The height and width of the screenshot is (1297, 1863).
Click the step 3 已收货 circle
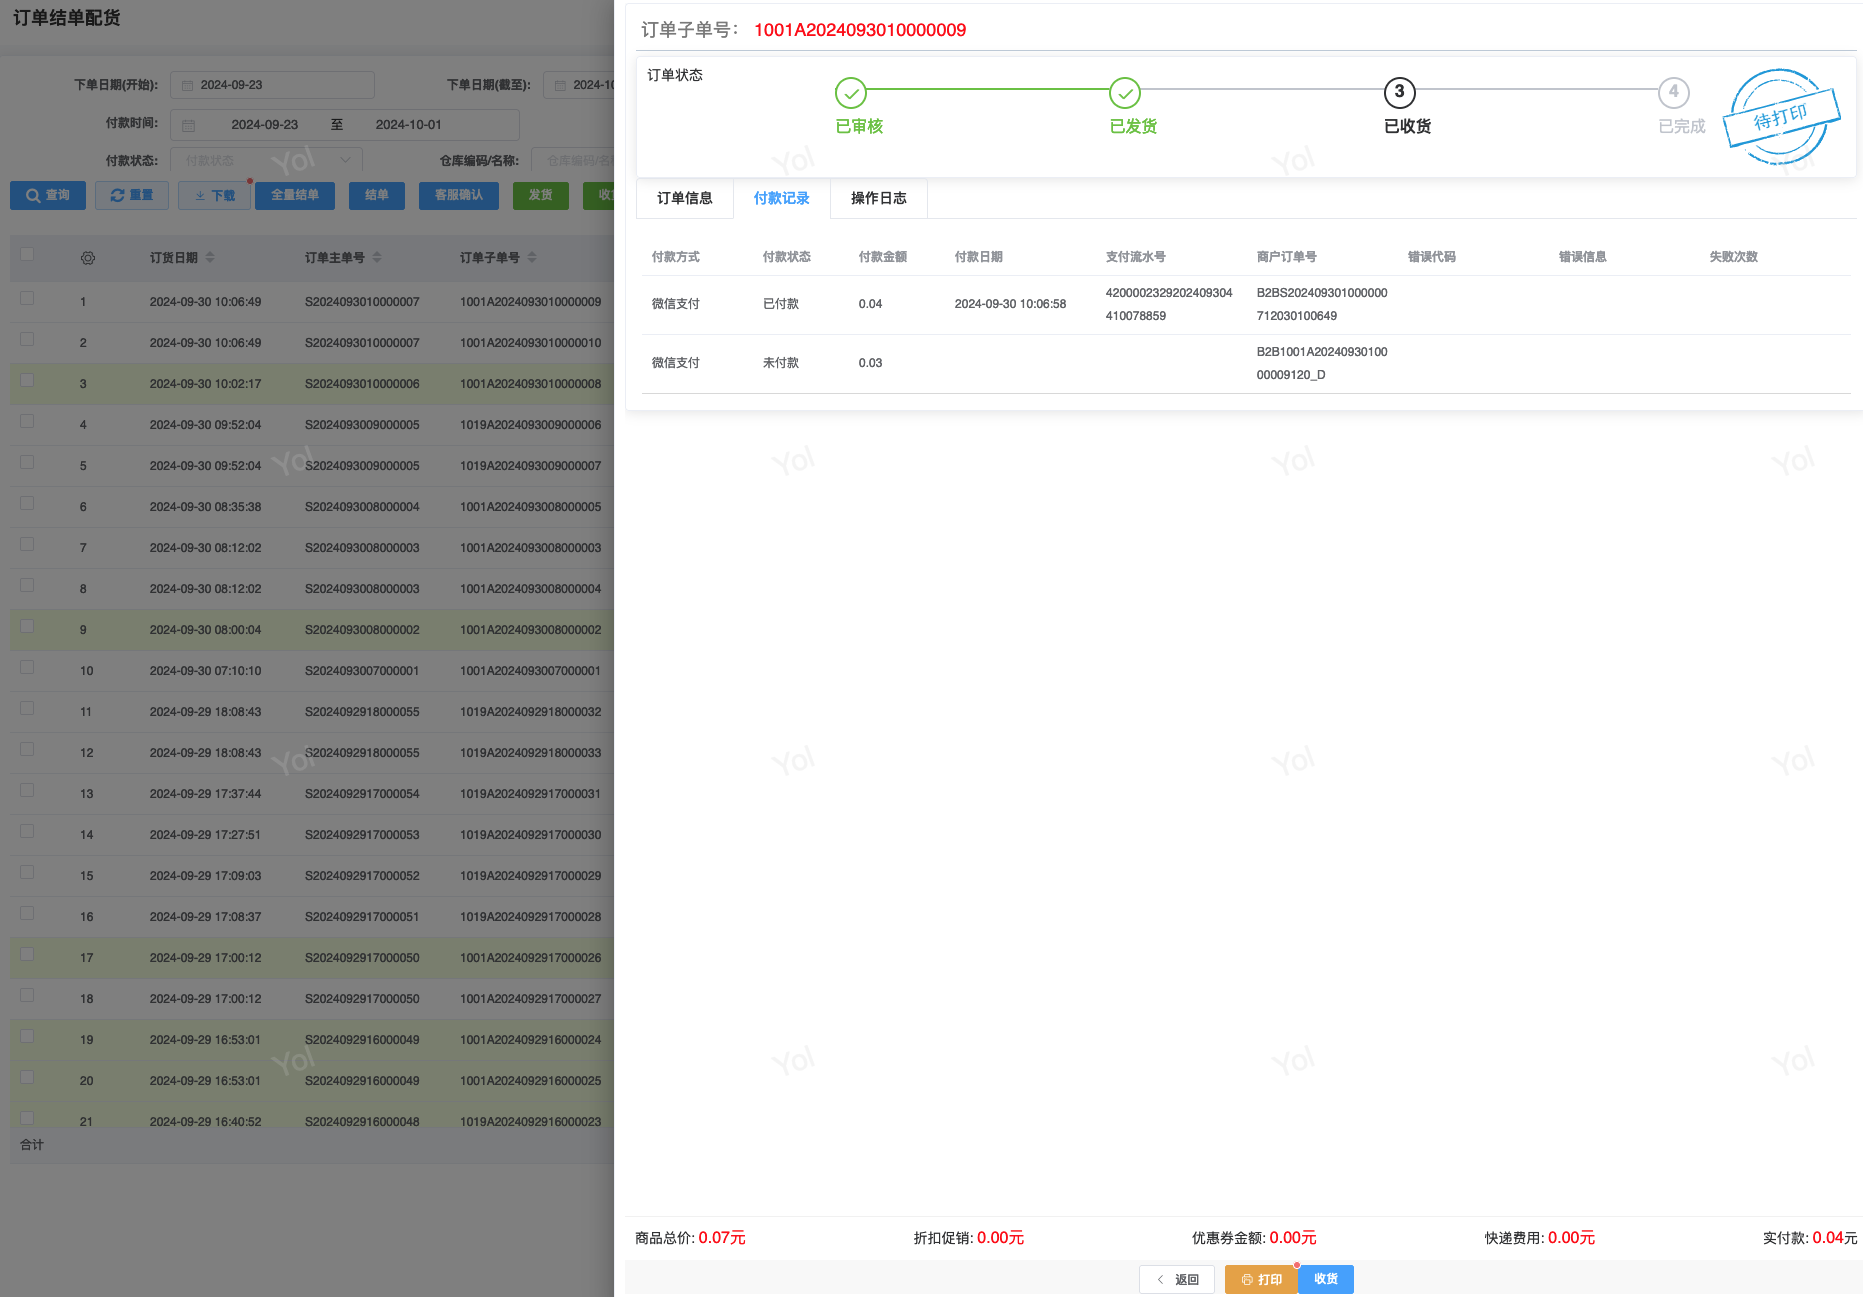click(1398, 93)
